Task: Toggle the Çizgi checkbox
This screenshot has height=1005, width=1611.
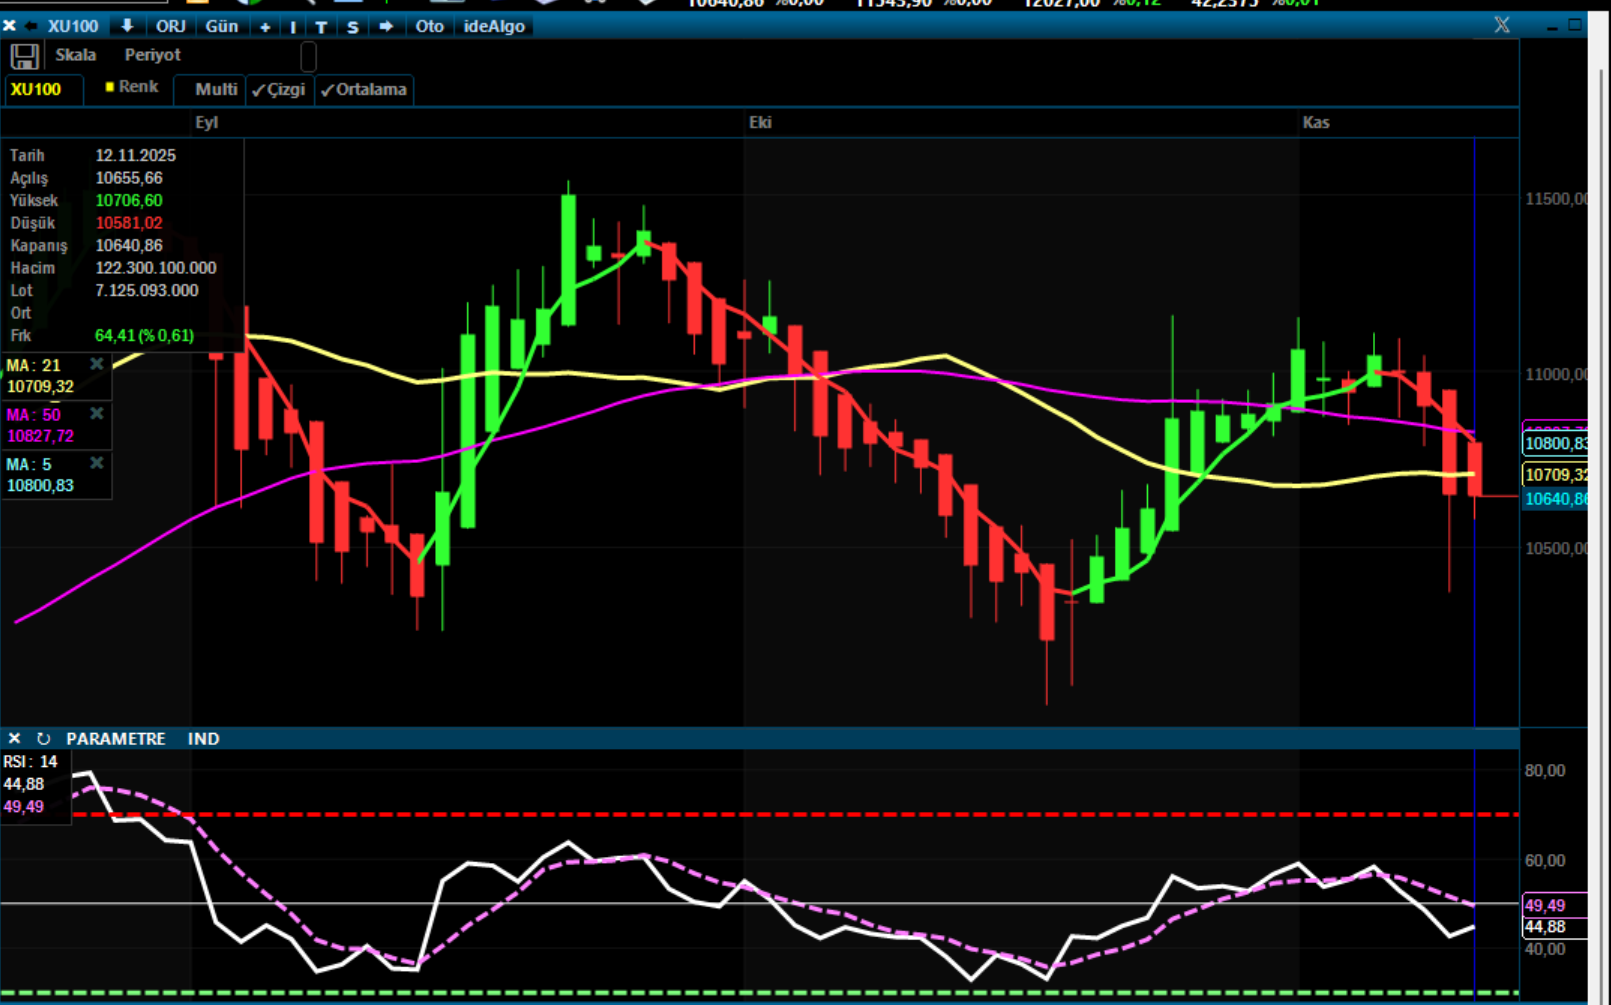Action: [279, 90]
